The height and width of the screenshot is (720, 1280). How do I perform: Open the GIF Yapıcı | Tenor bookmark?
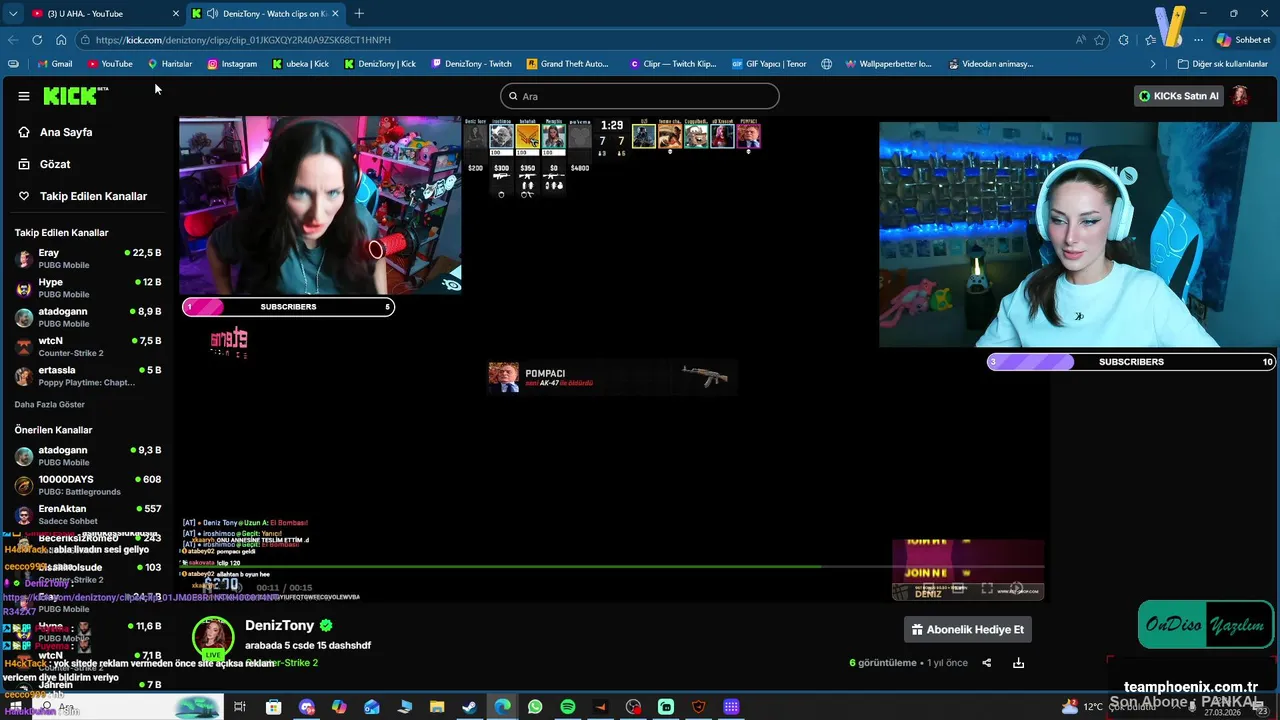click(769, 64)
